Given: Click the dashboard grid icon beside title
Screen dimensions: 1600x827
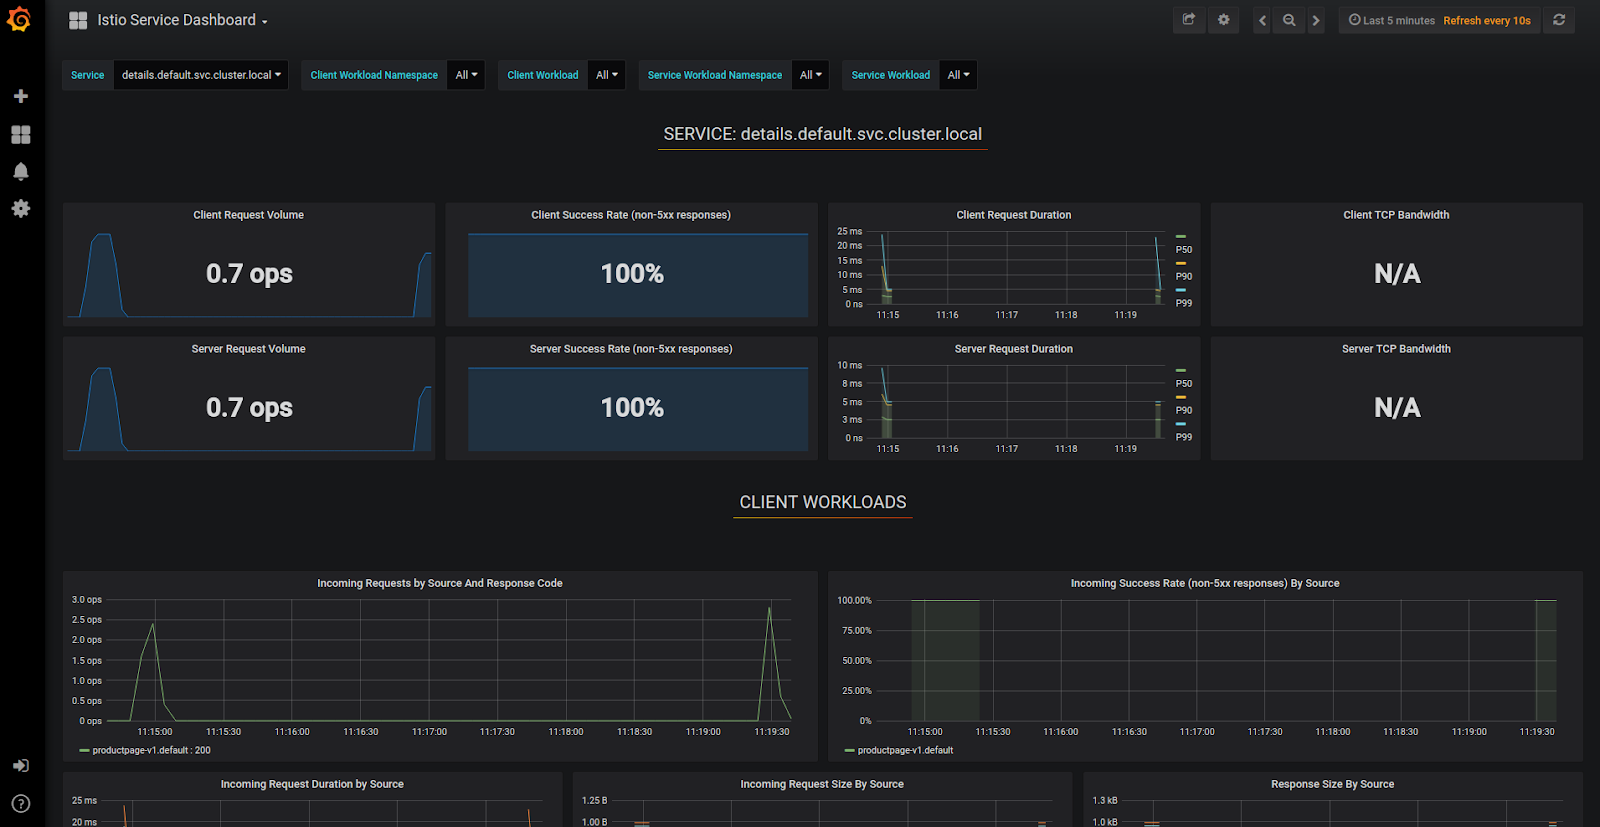Looking at the screenshot, I should coord(78,20).
